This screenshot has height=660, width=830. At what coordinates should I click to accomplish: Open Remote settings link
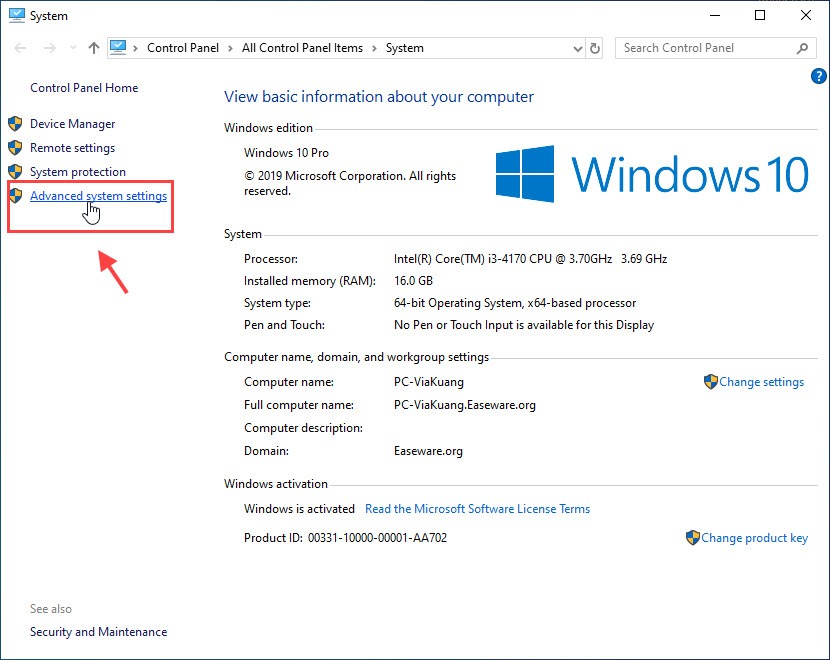[73, 148]
